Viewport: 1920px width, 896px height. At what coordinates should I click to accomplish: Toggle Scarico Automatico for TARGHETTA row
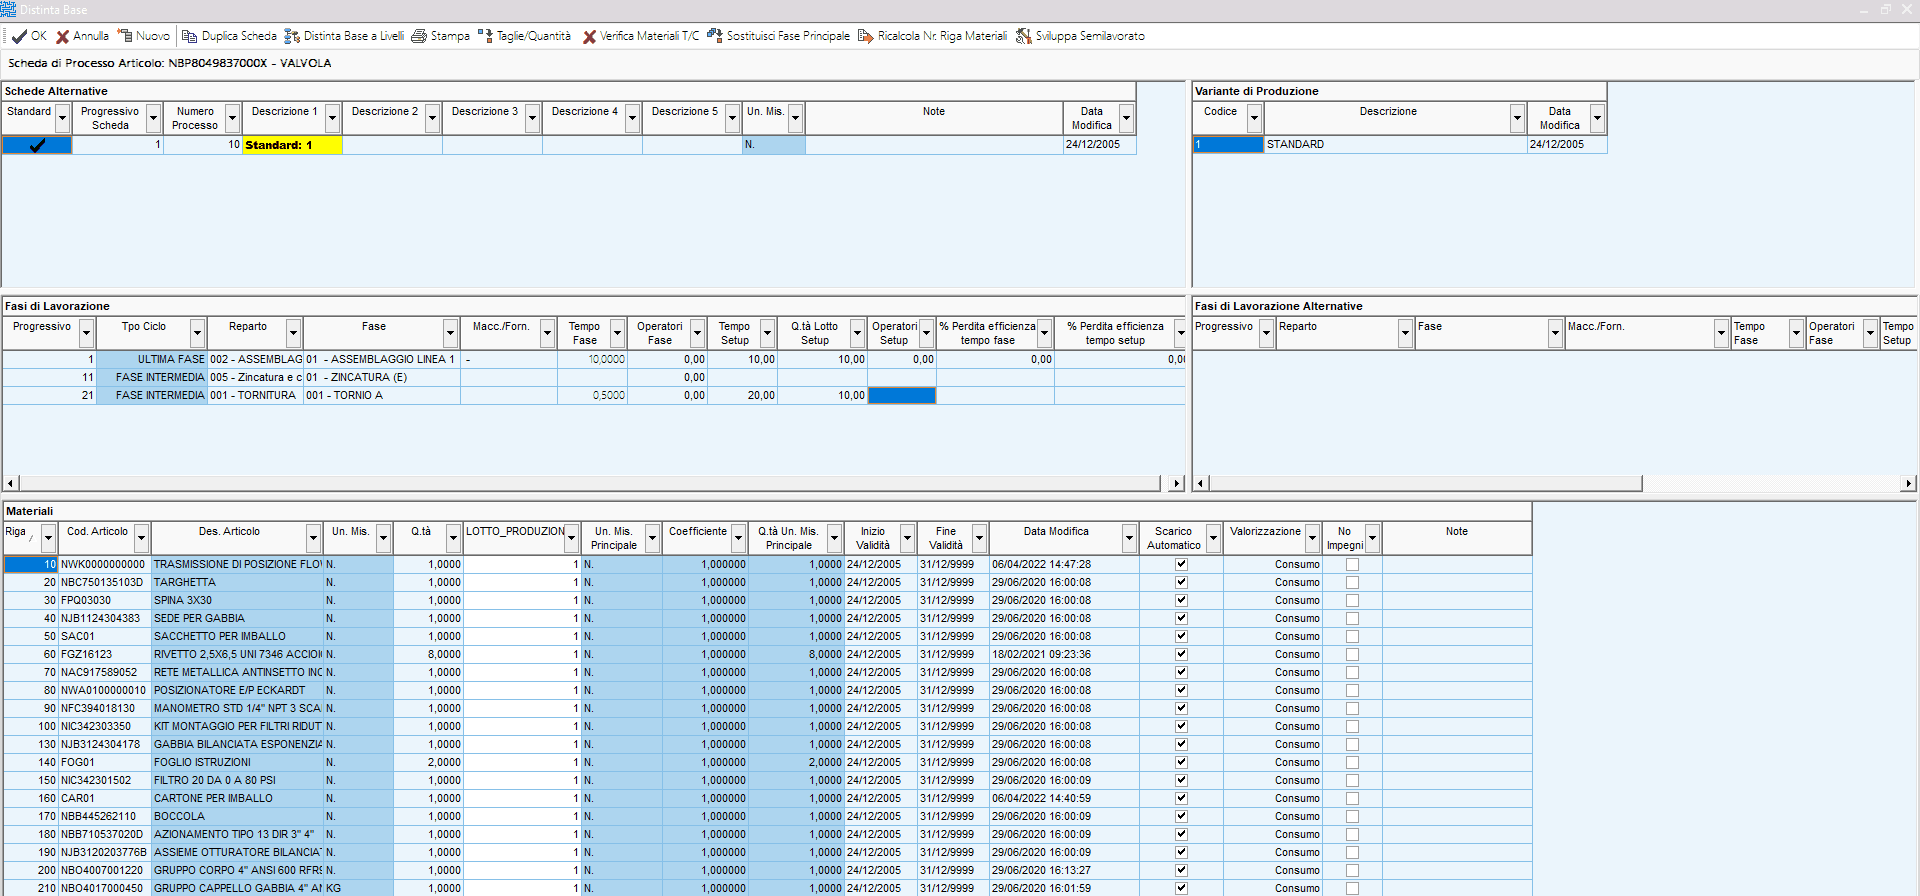point(1181,582)
